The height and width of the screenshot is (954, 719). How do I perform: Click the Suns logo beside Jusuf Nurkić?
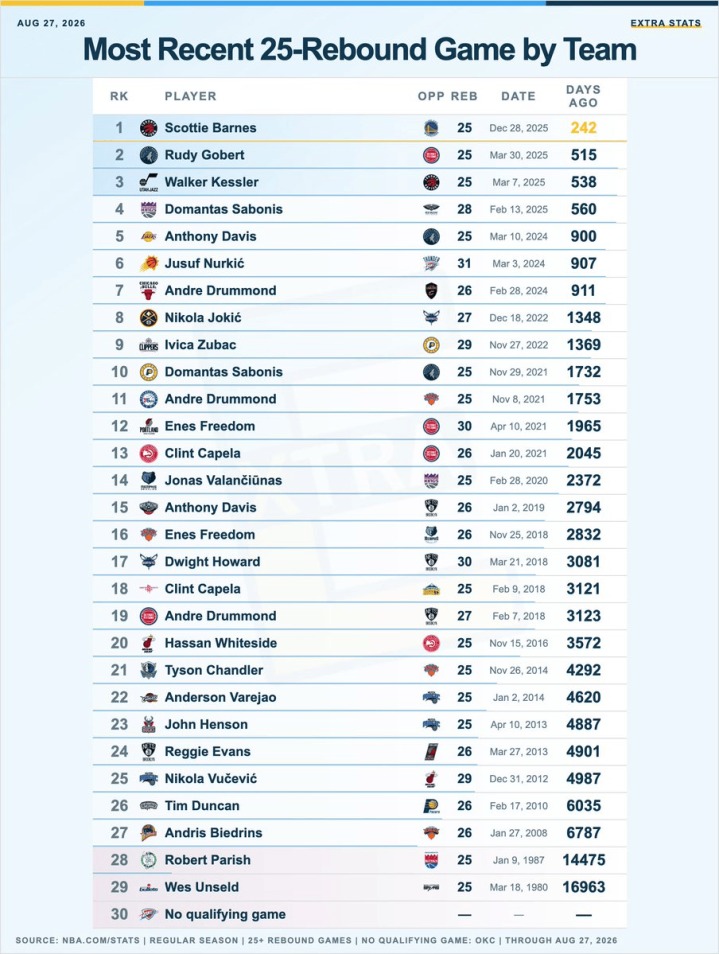pos(148,263)
